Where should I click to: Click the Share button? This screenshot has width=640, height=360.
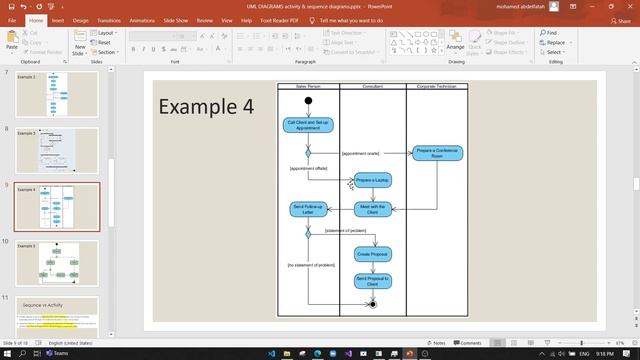620,20
